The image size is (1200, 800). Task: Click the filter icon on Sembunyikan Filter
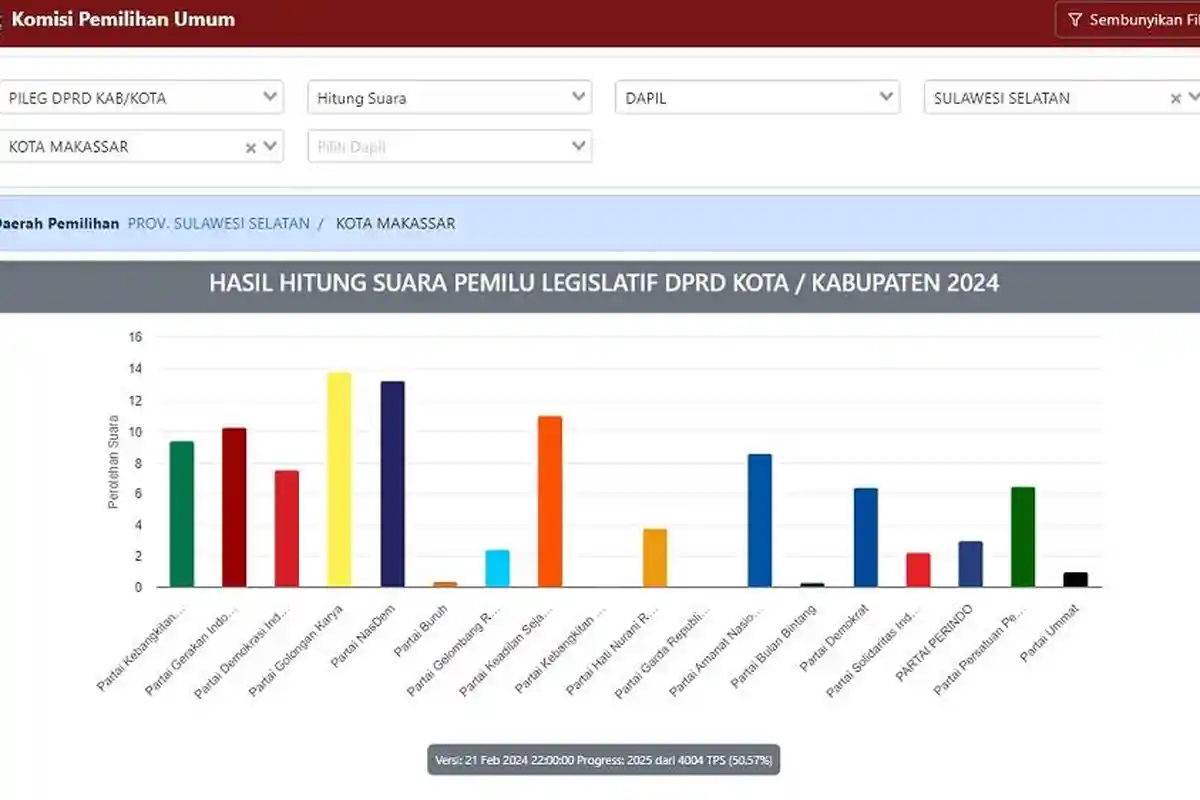click(1075, 18)
